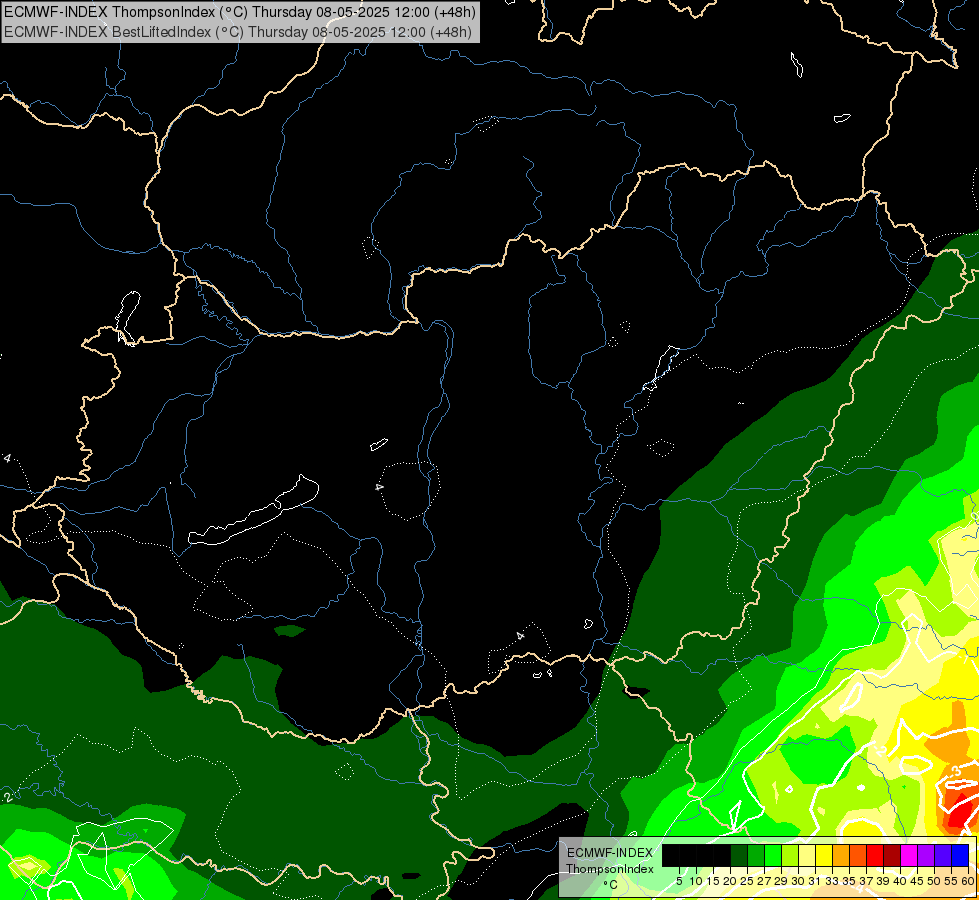Click the BestLiftedIndex title line at top
Viewport: 979px width, 900px height.
point(238,31)
